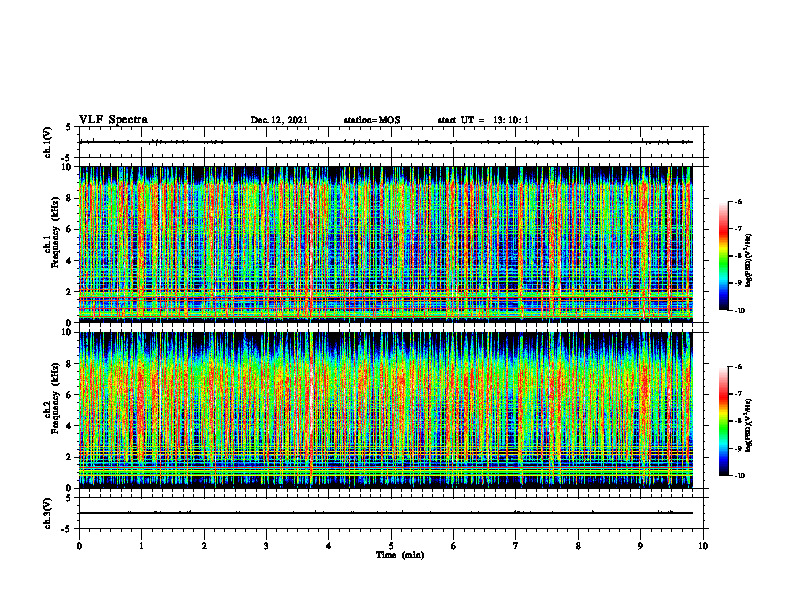Click the time axis tick label '5'

(x=391, y=546)
